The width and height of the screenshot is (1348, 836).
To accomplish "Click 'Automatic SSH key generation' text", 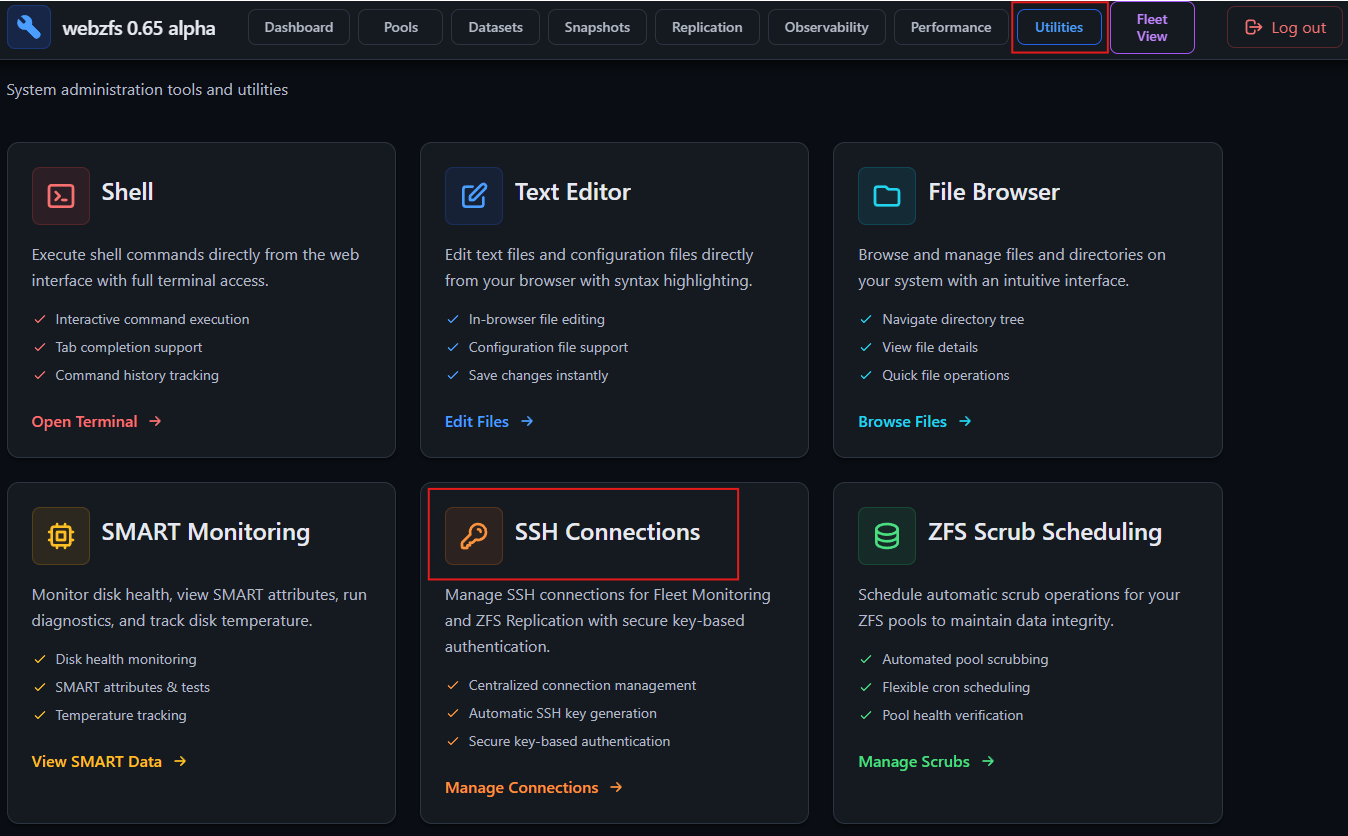I will (563, 713).
